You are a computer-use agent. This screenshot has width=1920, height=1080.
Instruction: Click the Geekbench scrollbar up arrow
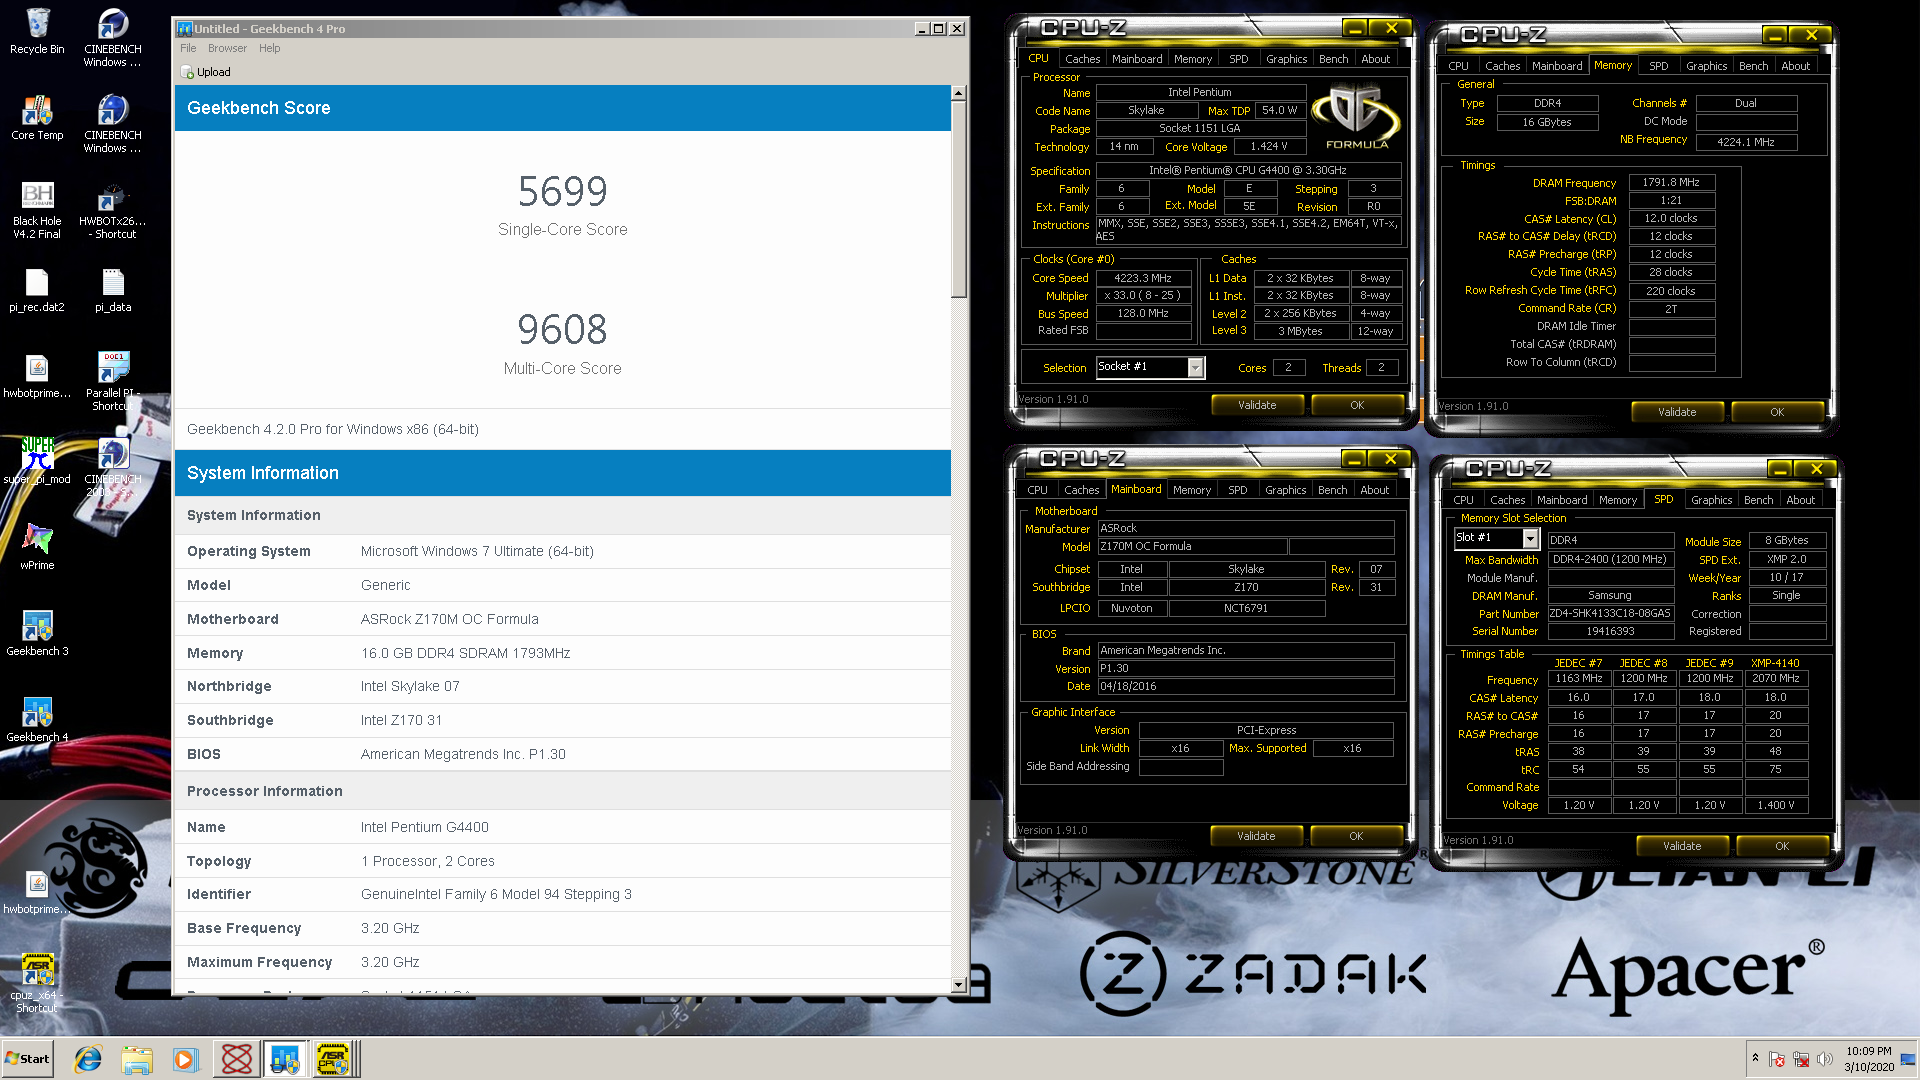click(x=959, y=93)
